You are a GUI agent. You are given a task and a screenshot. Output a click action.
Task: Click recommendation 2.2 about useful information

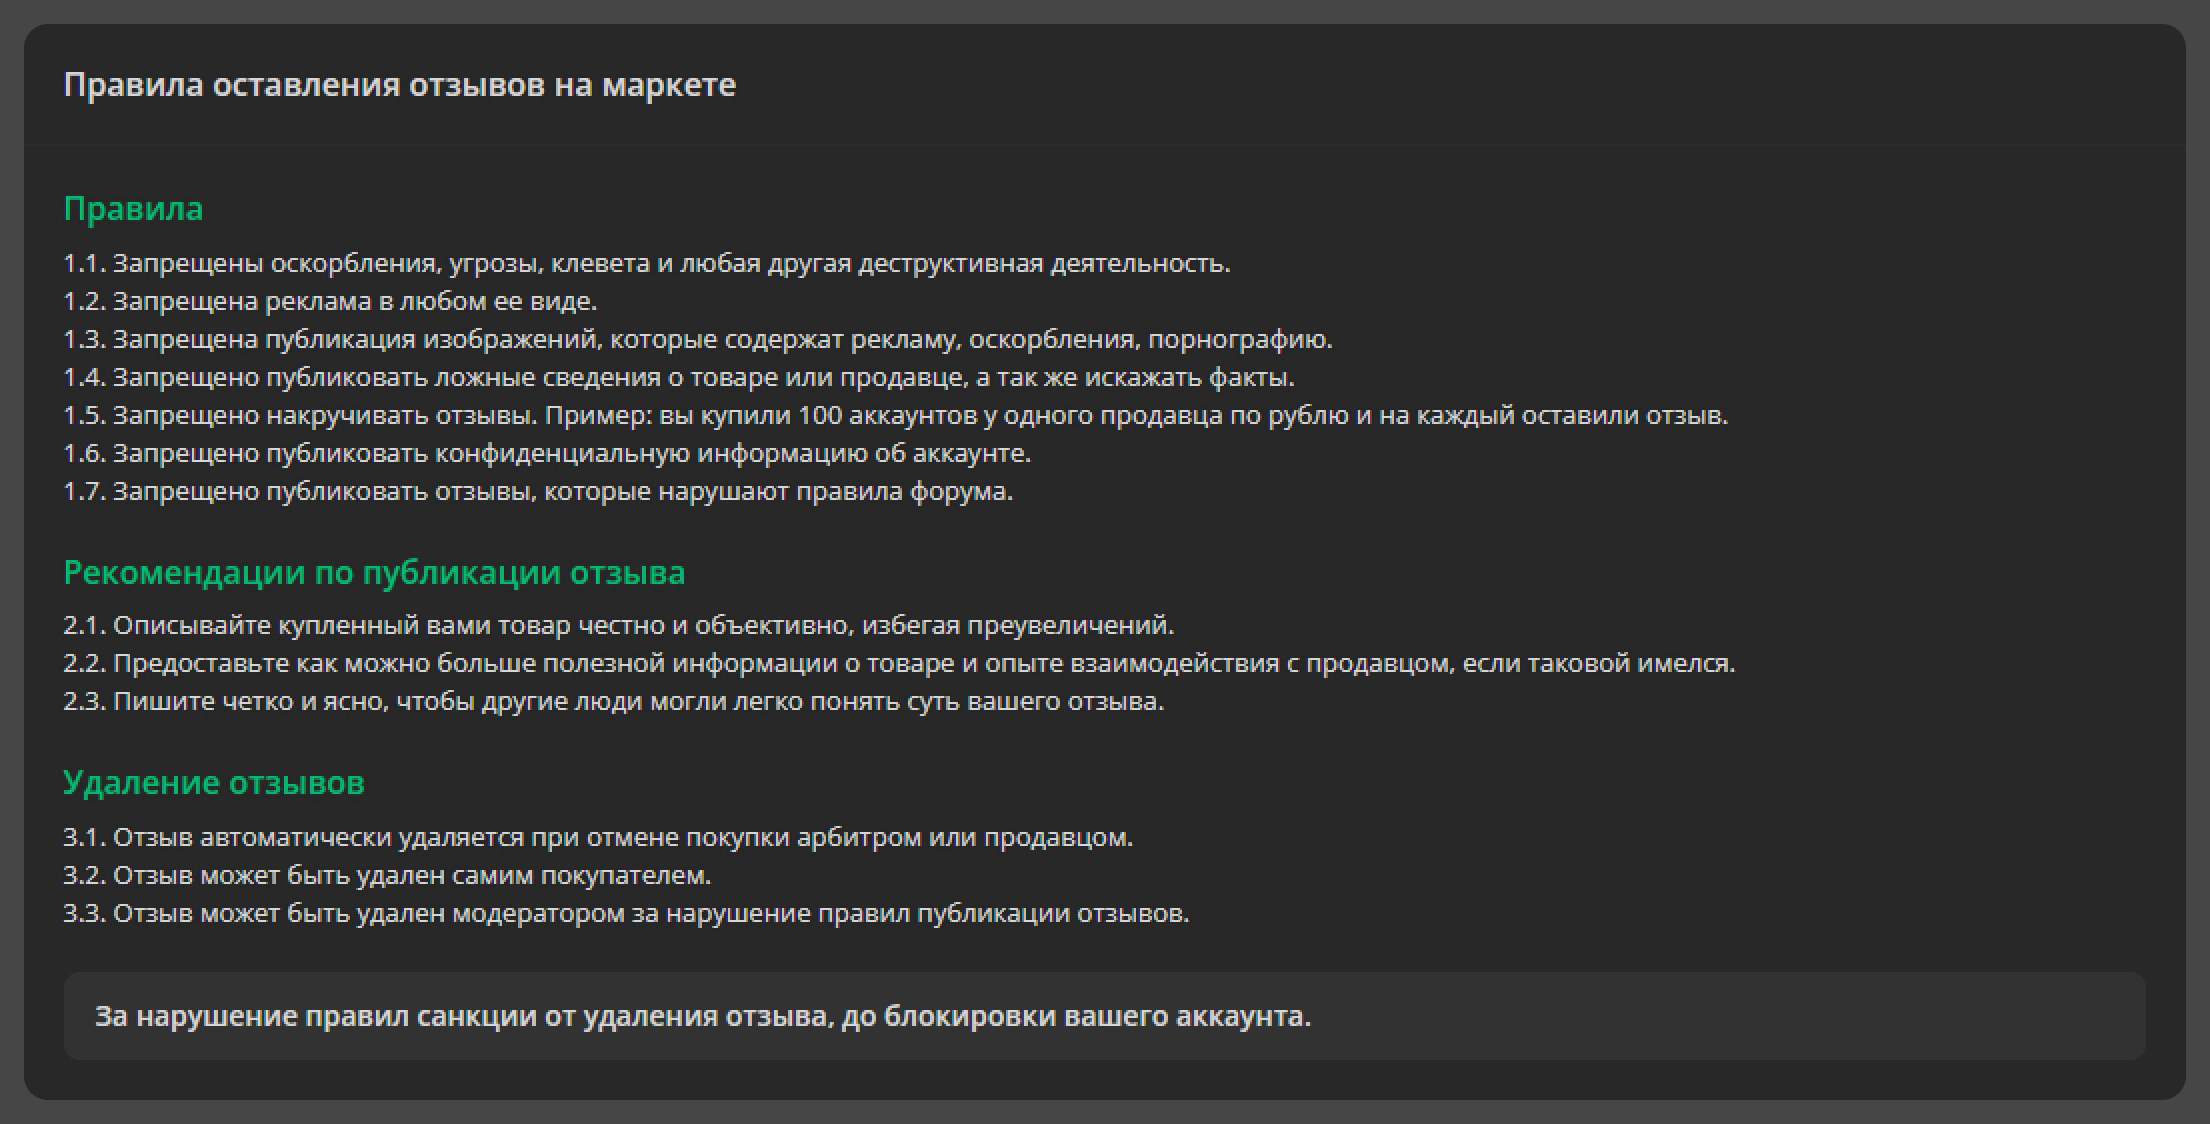click(x=899, y=663)
